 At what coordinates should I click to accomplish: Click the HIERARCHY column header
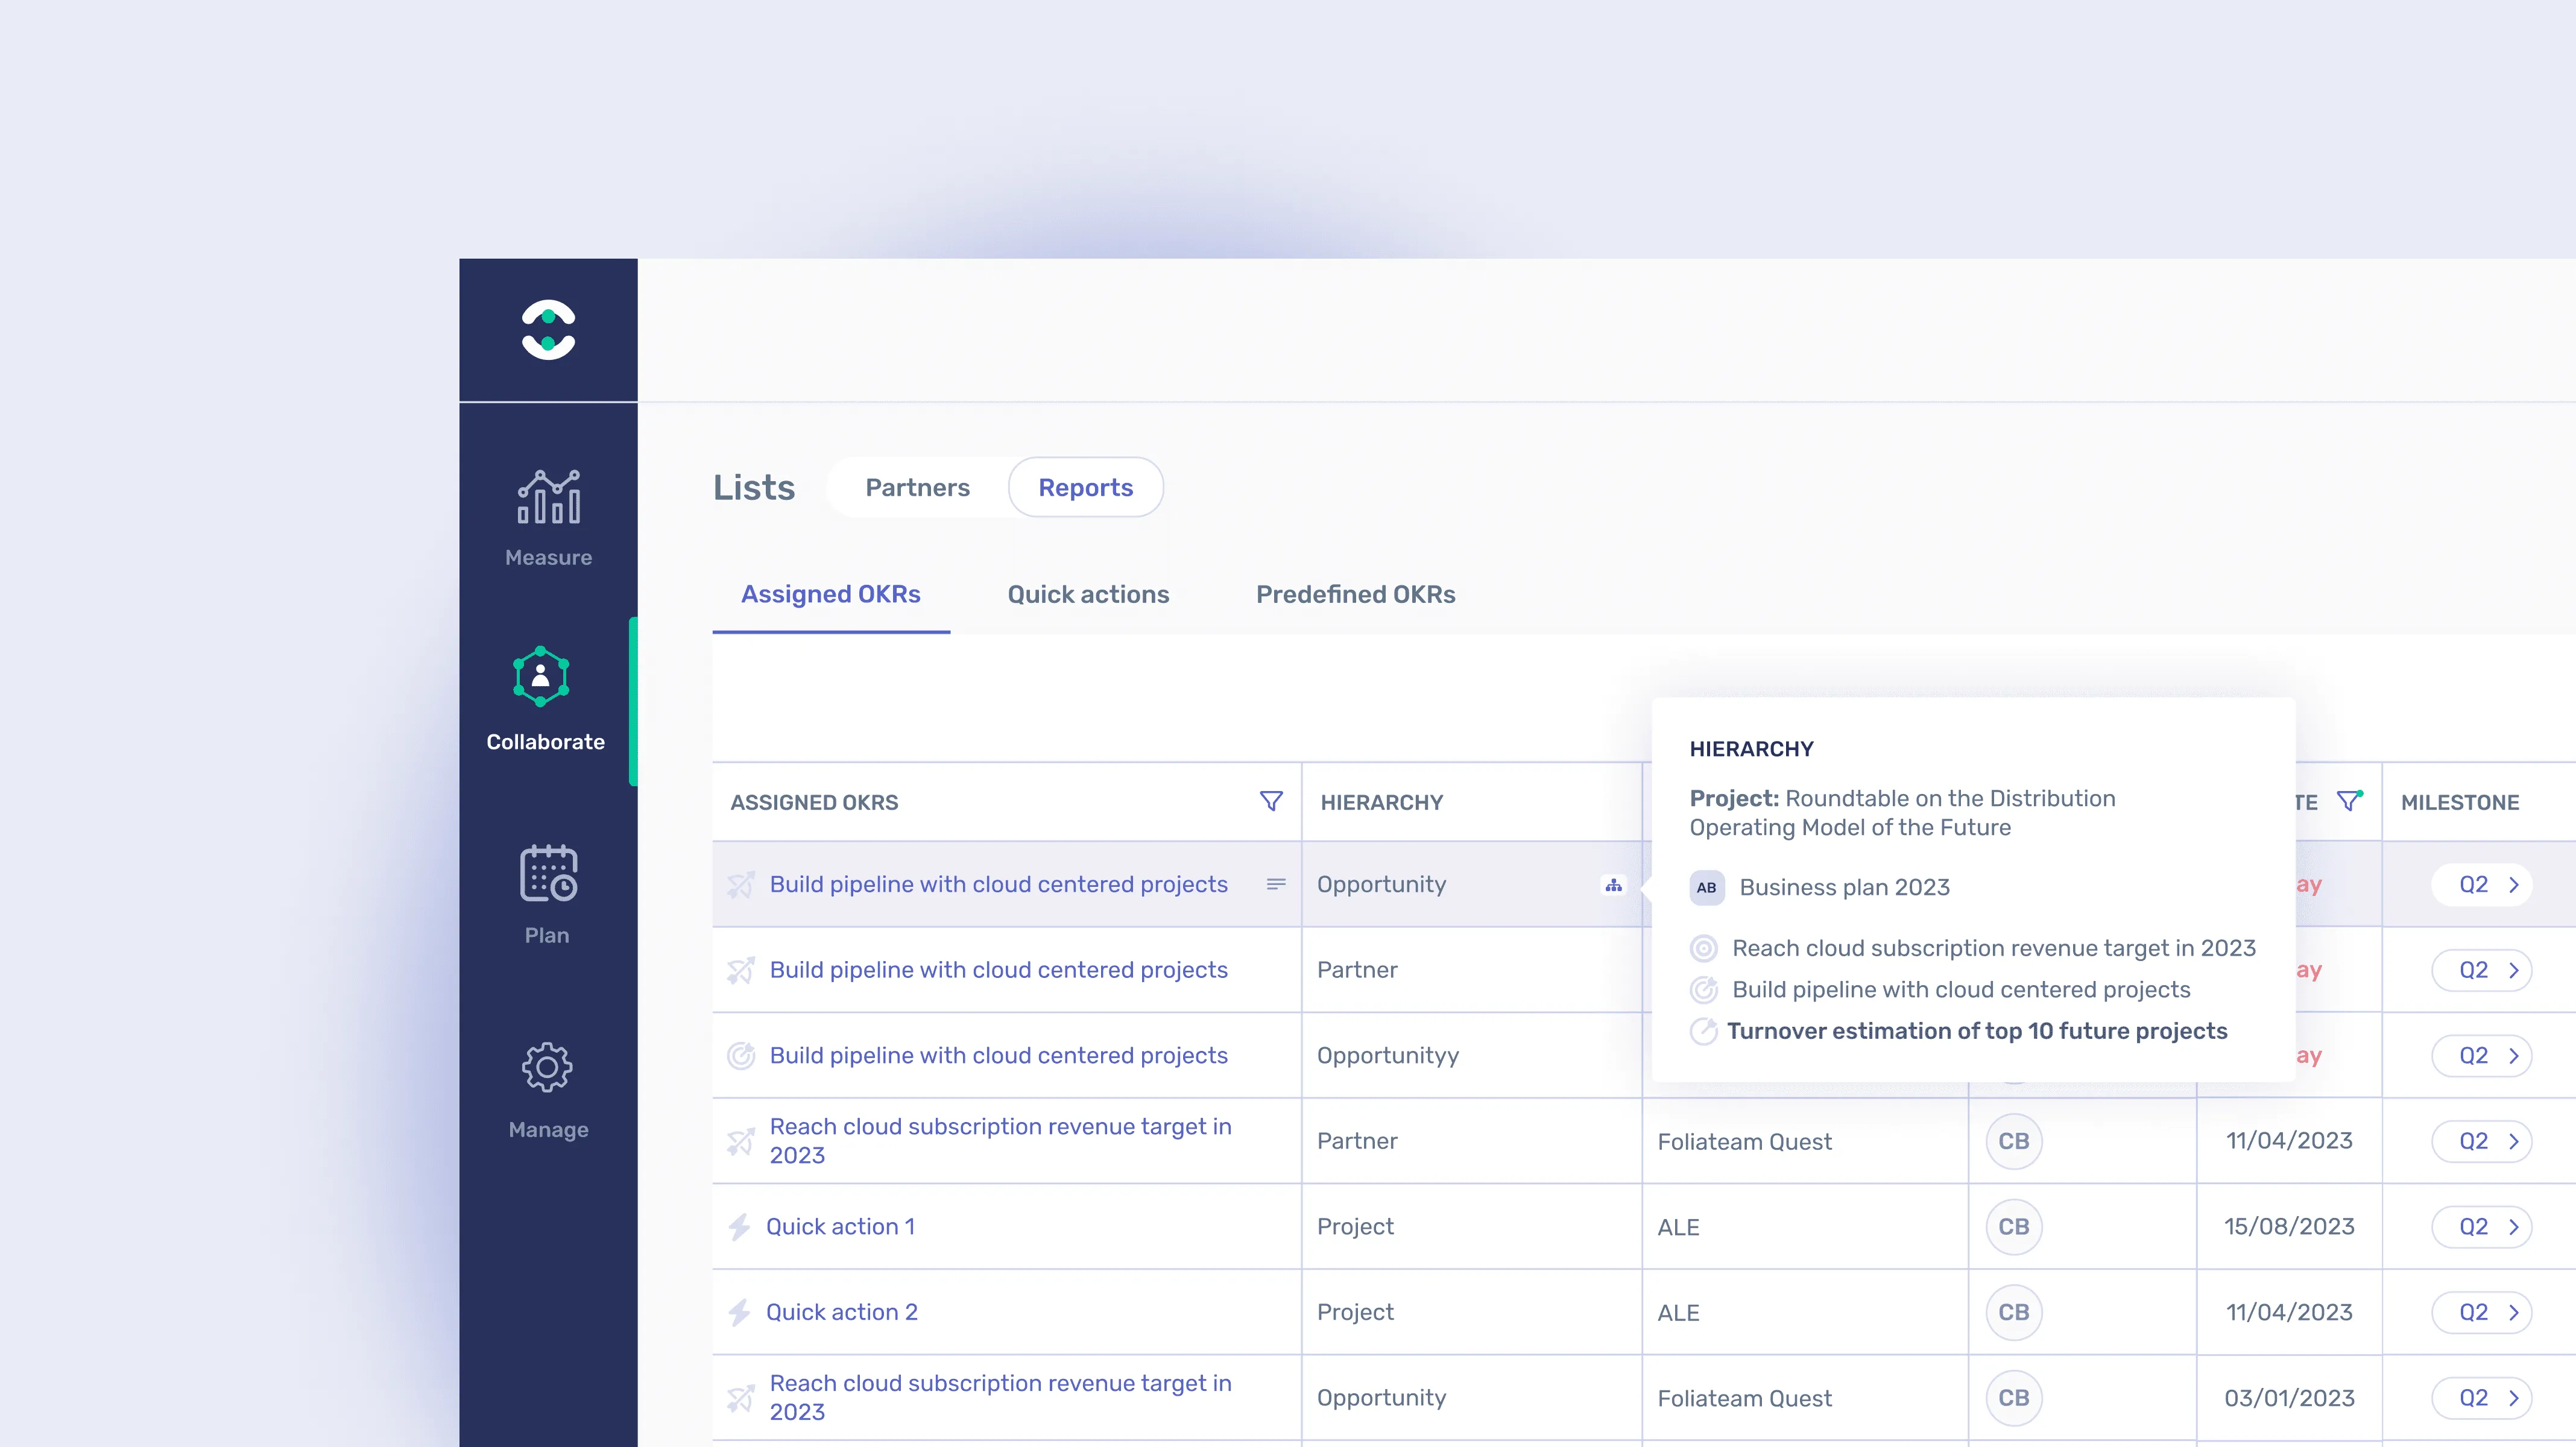tap(1382, 802)
